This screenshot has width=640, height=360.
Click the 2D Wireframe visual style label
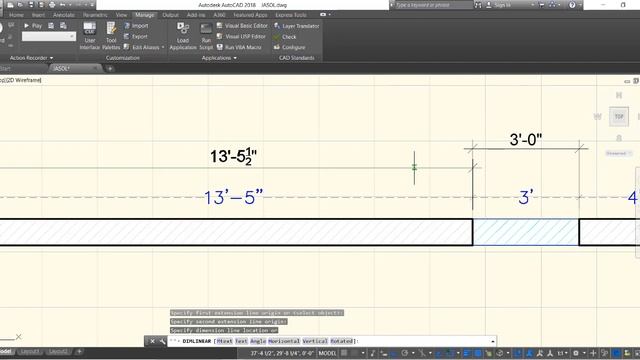point(24,80)
